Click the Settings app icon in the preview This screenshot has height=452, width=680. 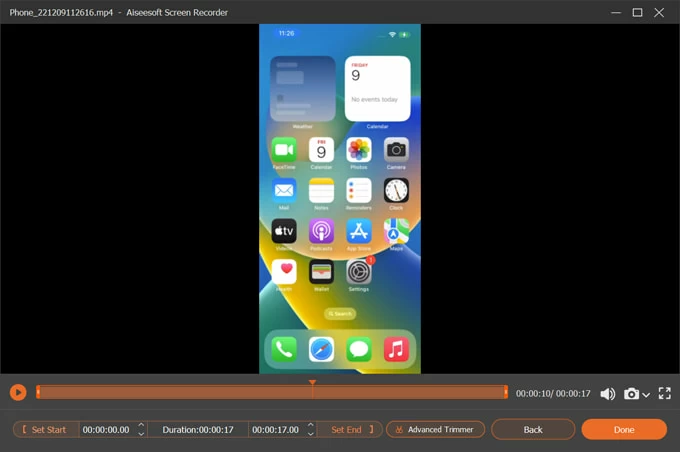tap(359, 271)
